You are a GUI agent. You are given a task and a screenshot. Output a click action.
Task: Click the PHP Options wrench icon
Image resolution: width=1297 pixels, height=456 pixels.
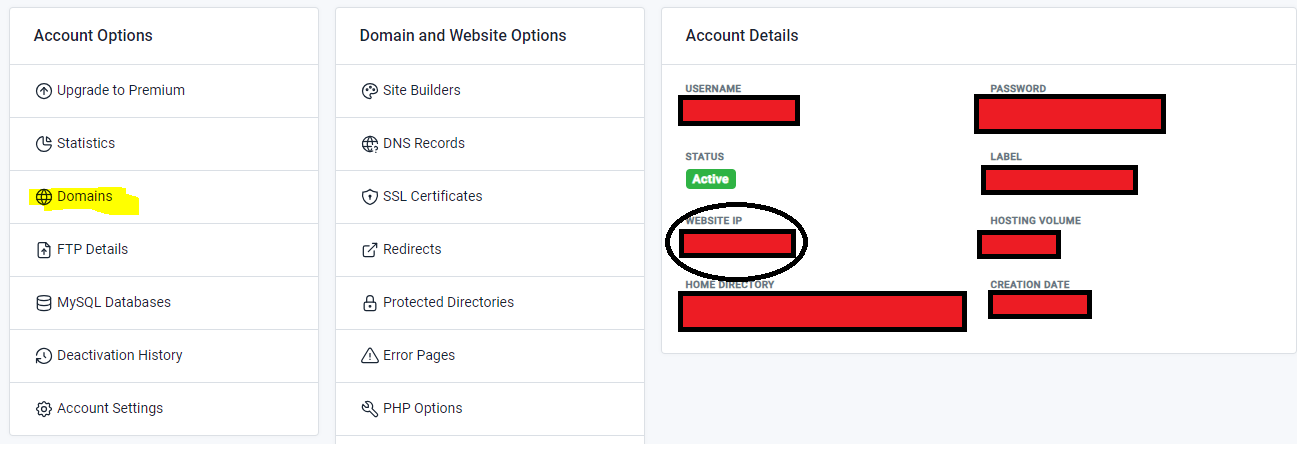point(369,409)
